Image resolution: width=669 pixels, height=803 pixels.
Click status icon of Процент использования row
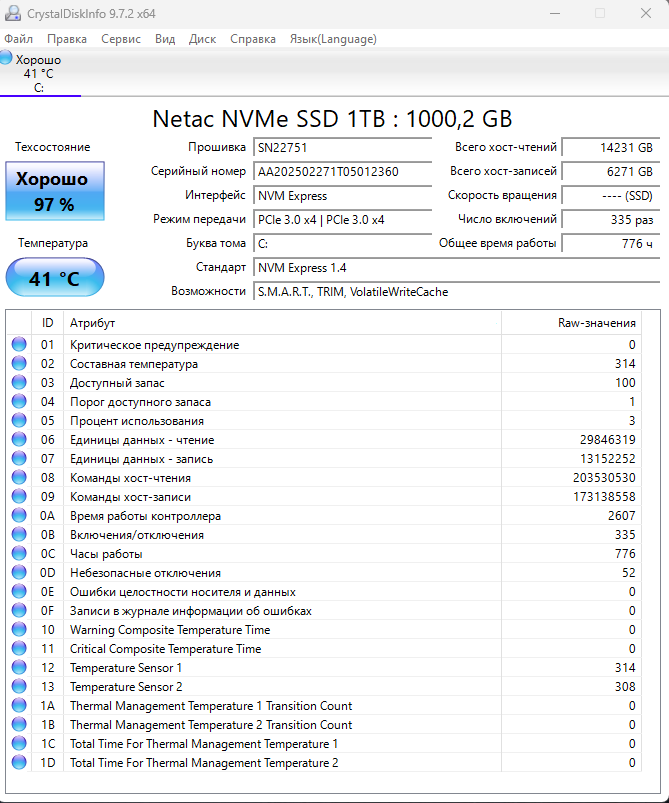19,420
